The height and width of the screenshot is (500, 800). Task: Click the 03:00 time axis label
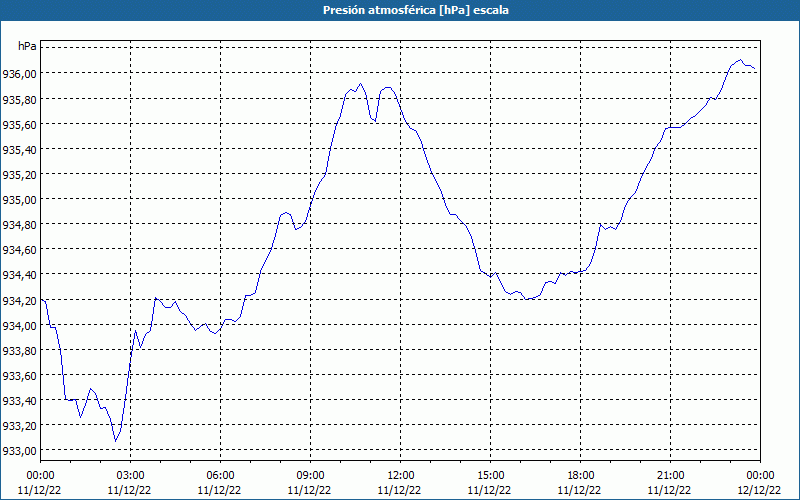(130, 476)
